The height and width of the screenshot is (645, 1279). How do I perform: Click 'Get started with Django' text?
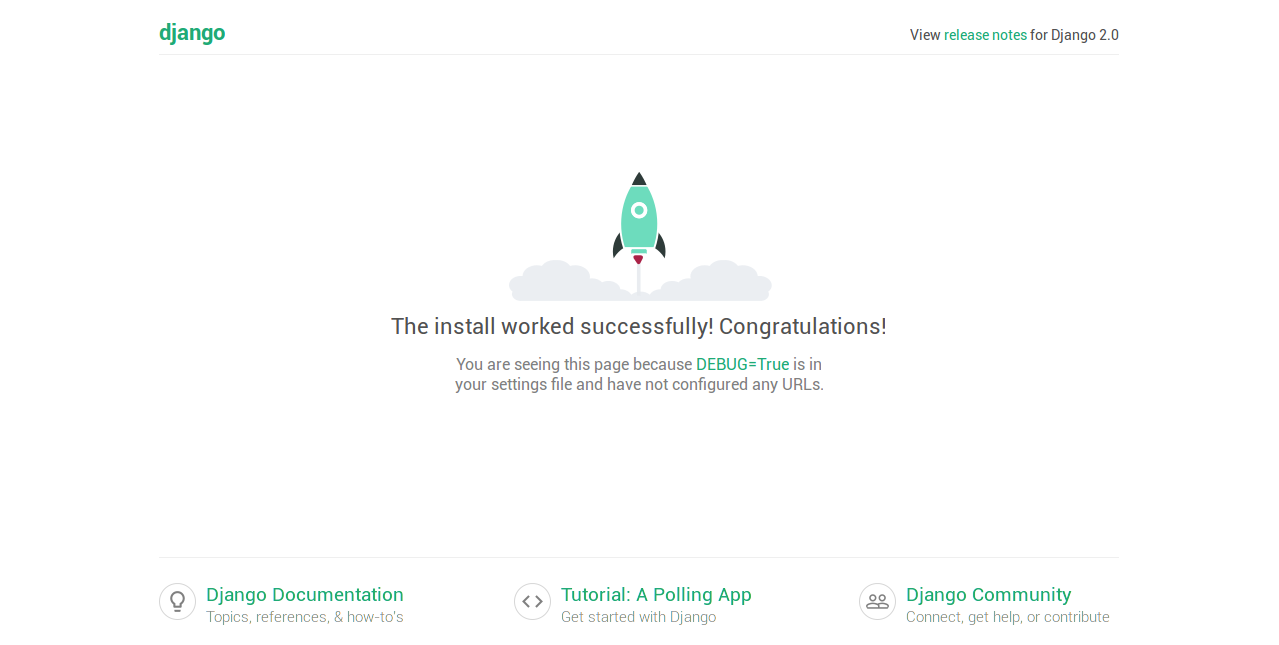click(638, 617)
